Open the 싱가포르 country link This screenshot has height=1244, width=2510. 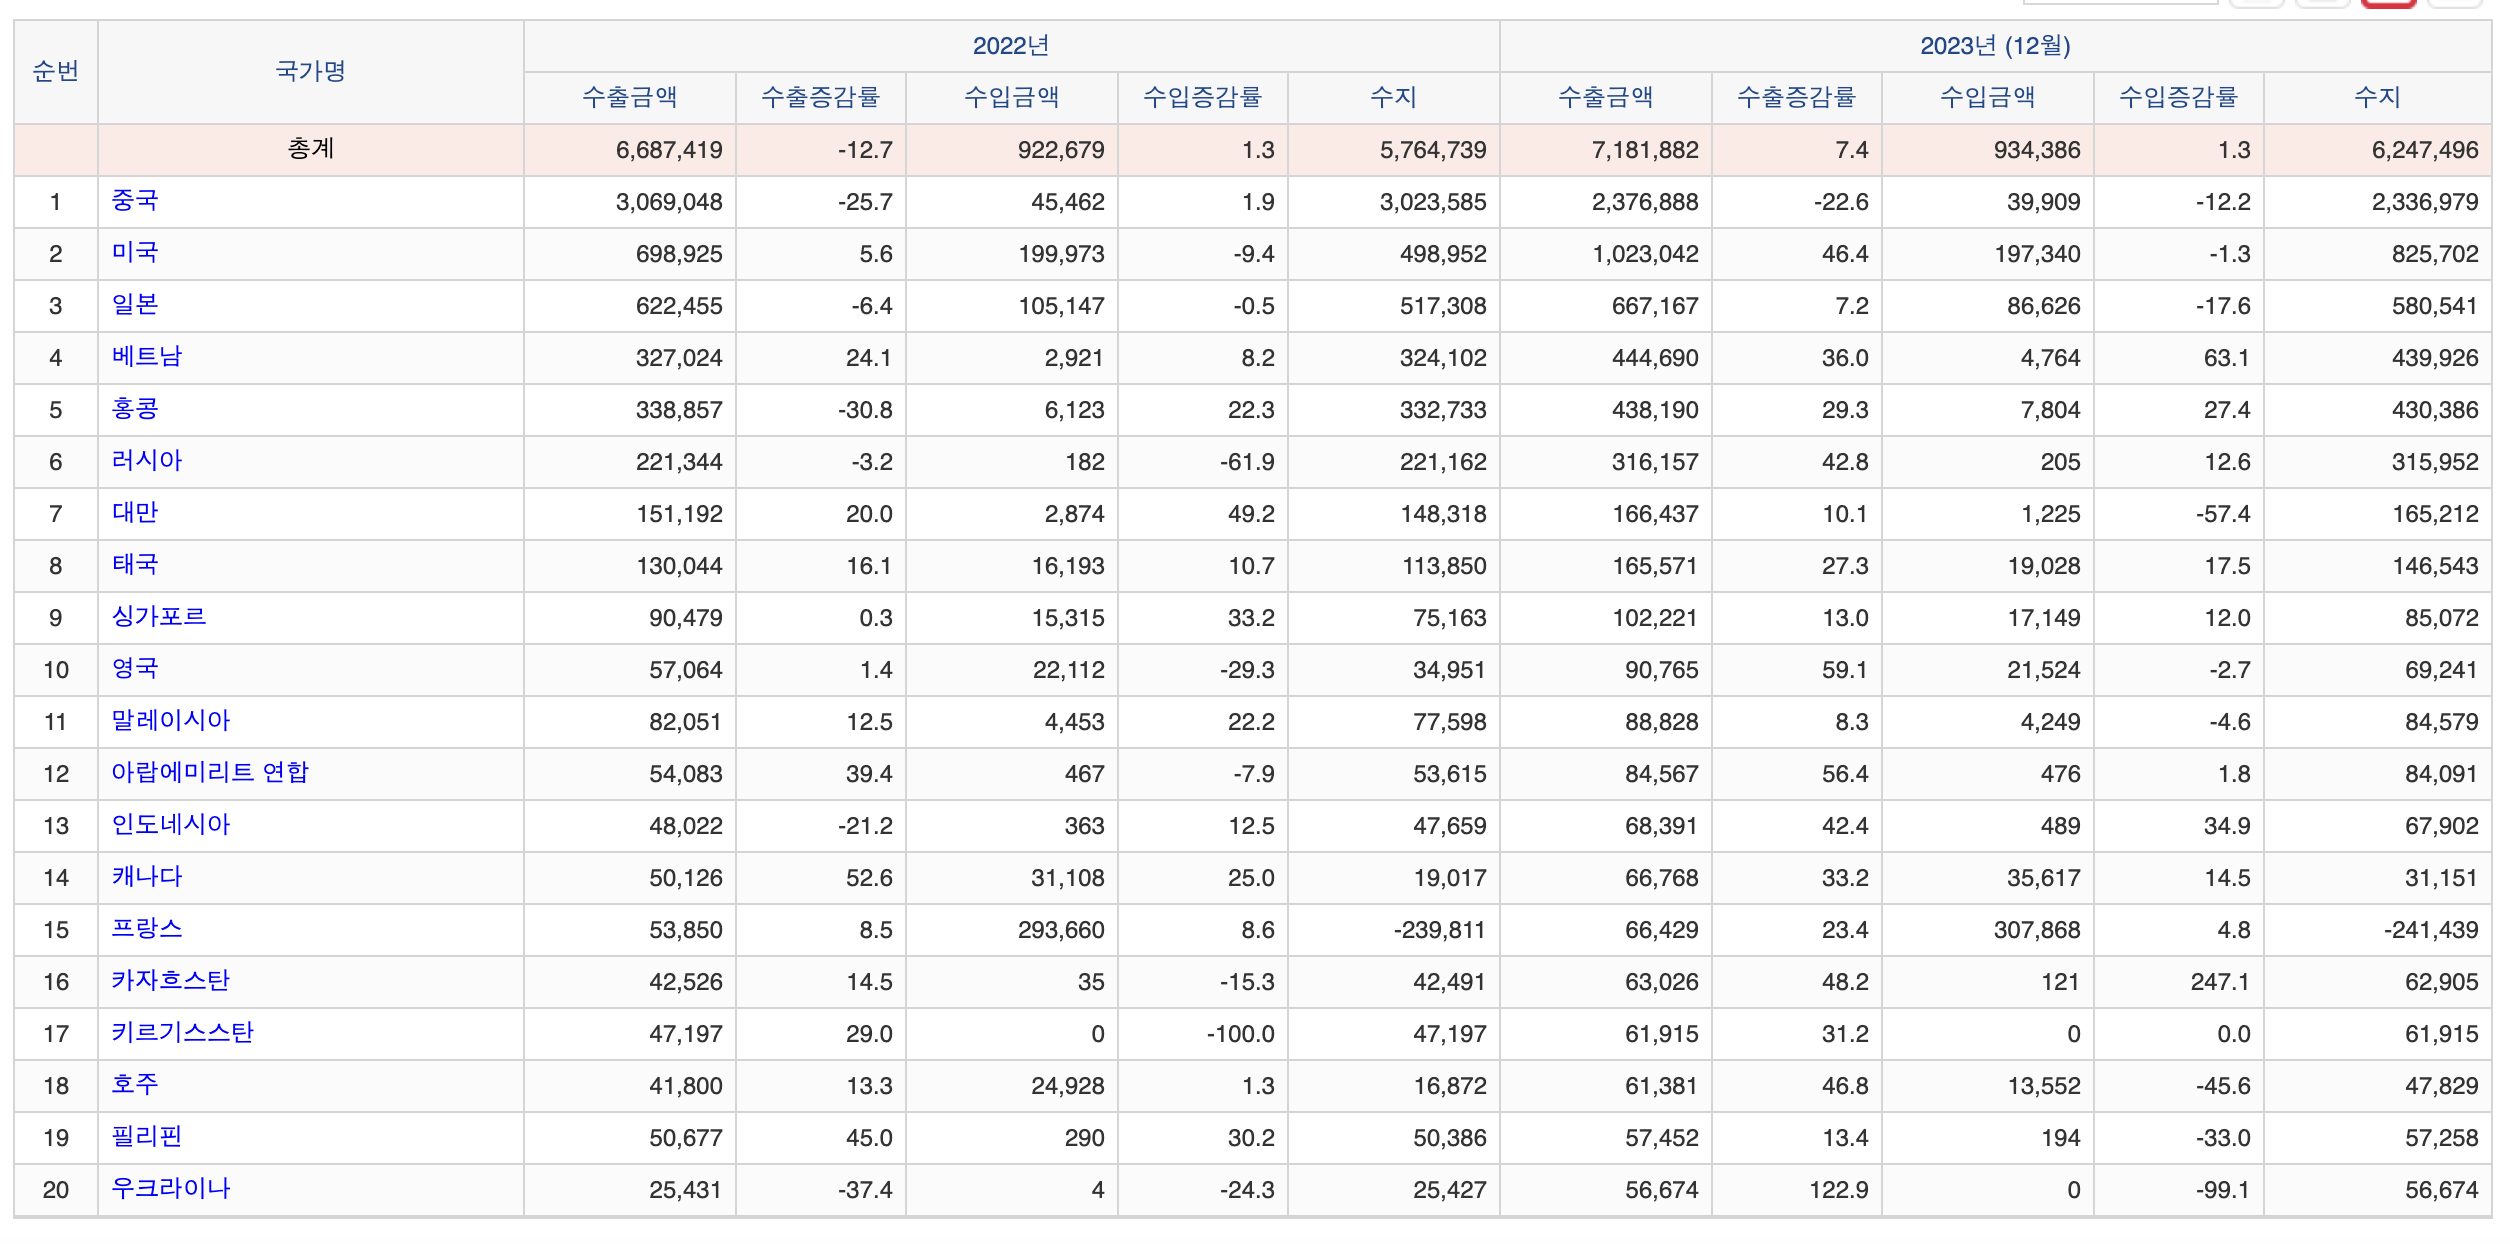[159, 617]
